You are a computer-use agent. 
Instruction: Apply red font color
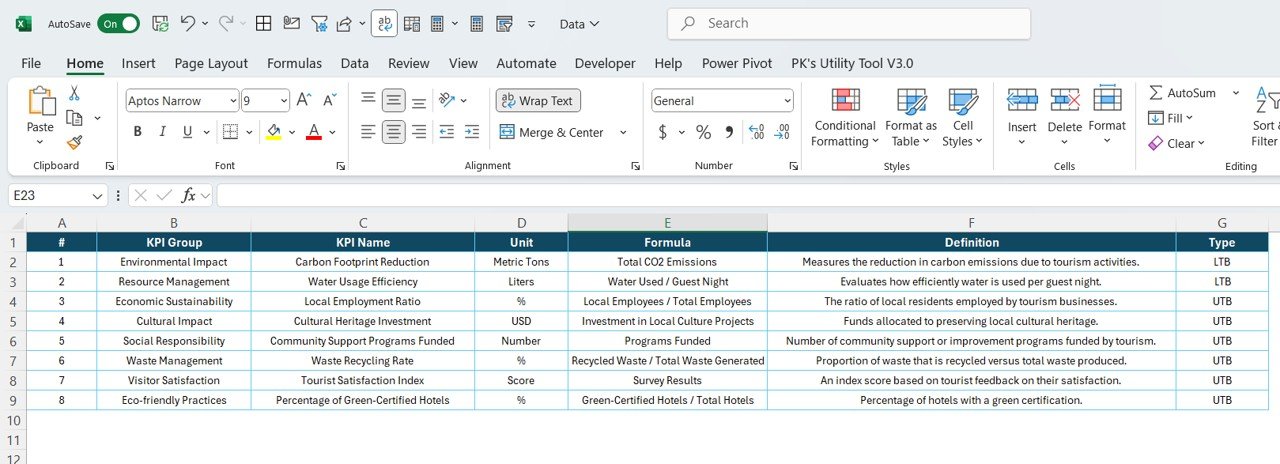click(x=313, y=132)
